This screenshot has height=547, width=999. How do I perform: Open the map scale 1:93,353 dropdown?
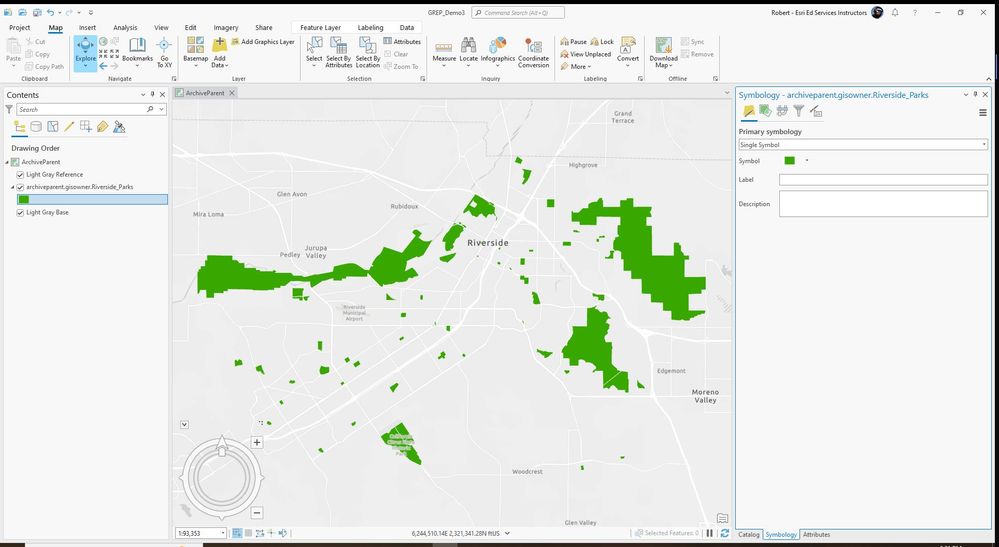pyautogui.click(x=222, y=533)
